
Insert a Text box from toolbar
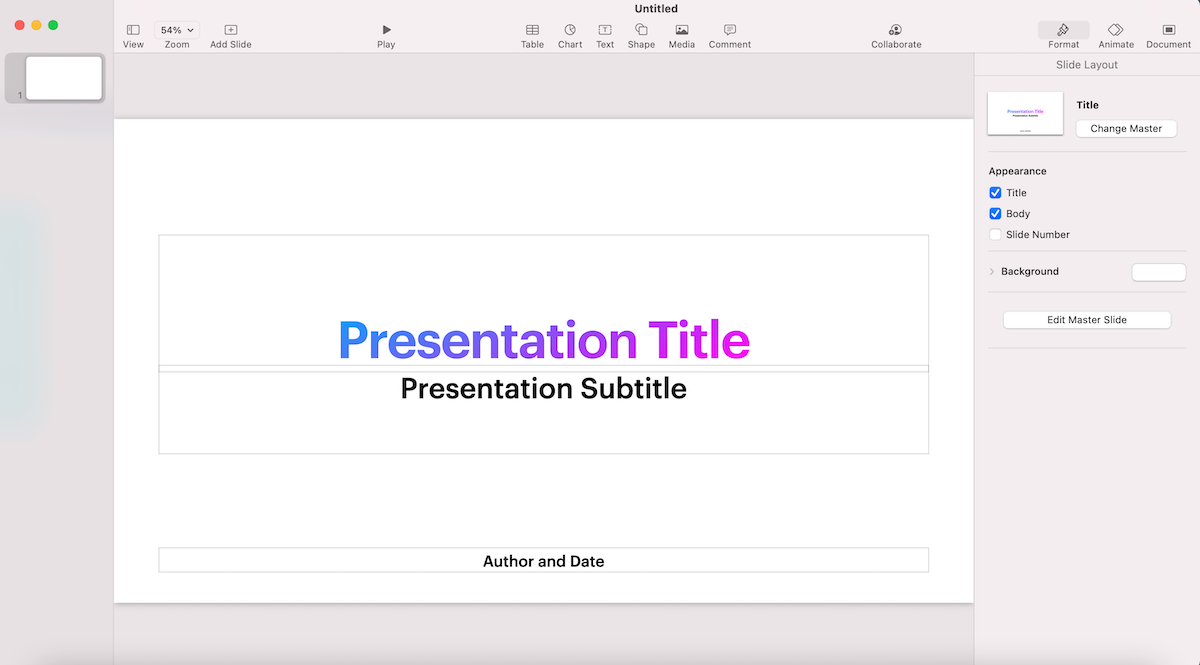tap(605, 31)
